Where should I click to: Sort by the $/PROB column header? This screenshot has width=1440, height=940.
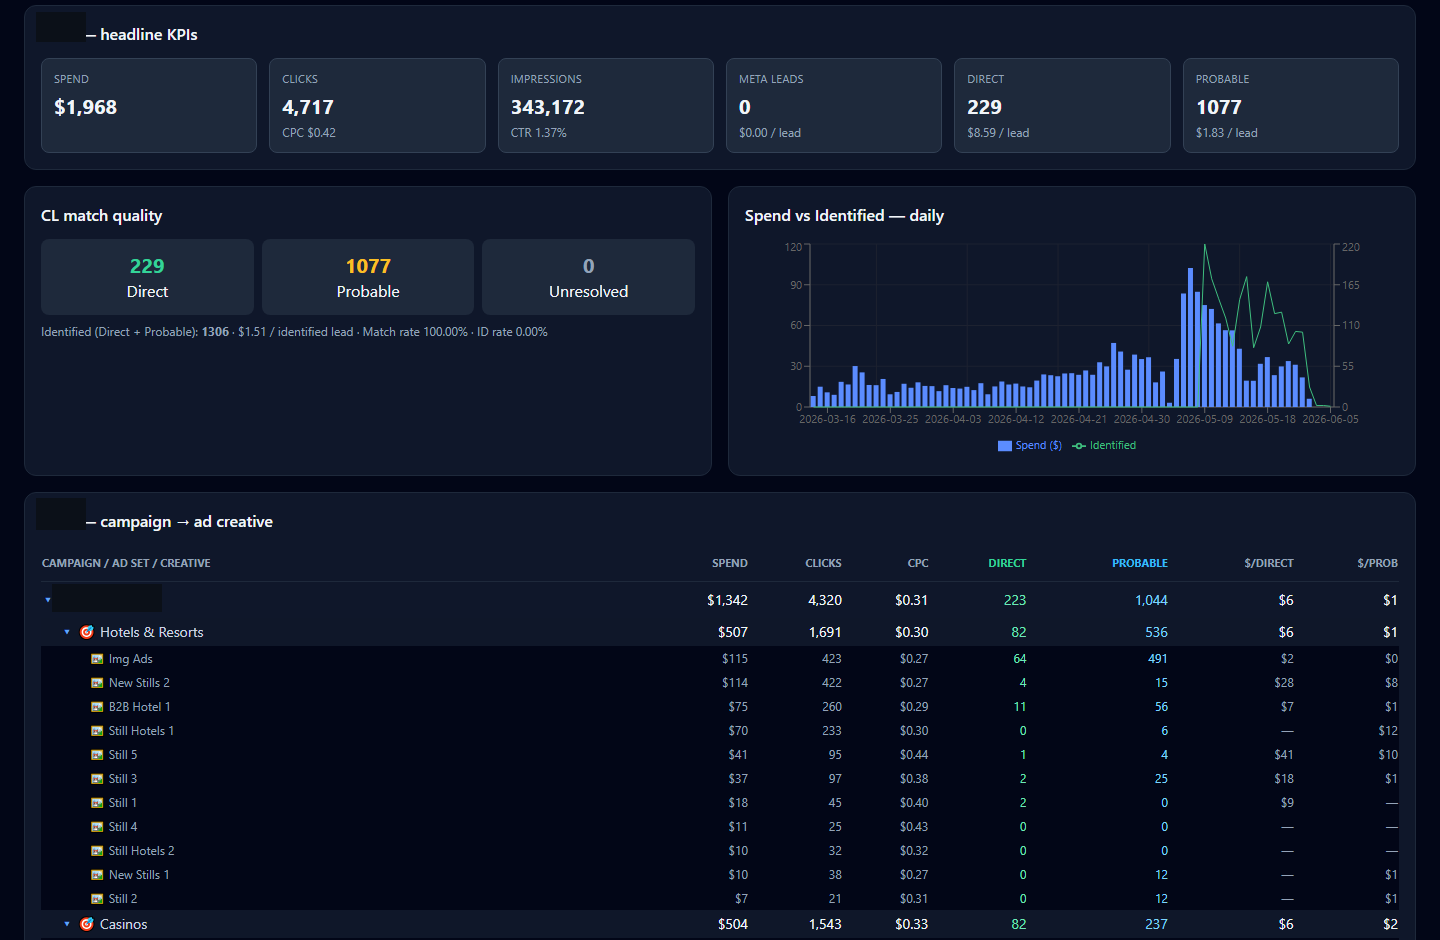[1377, 563]
